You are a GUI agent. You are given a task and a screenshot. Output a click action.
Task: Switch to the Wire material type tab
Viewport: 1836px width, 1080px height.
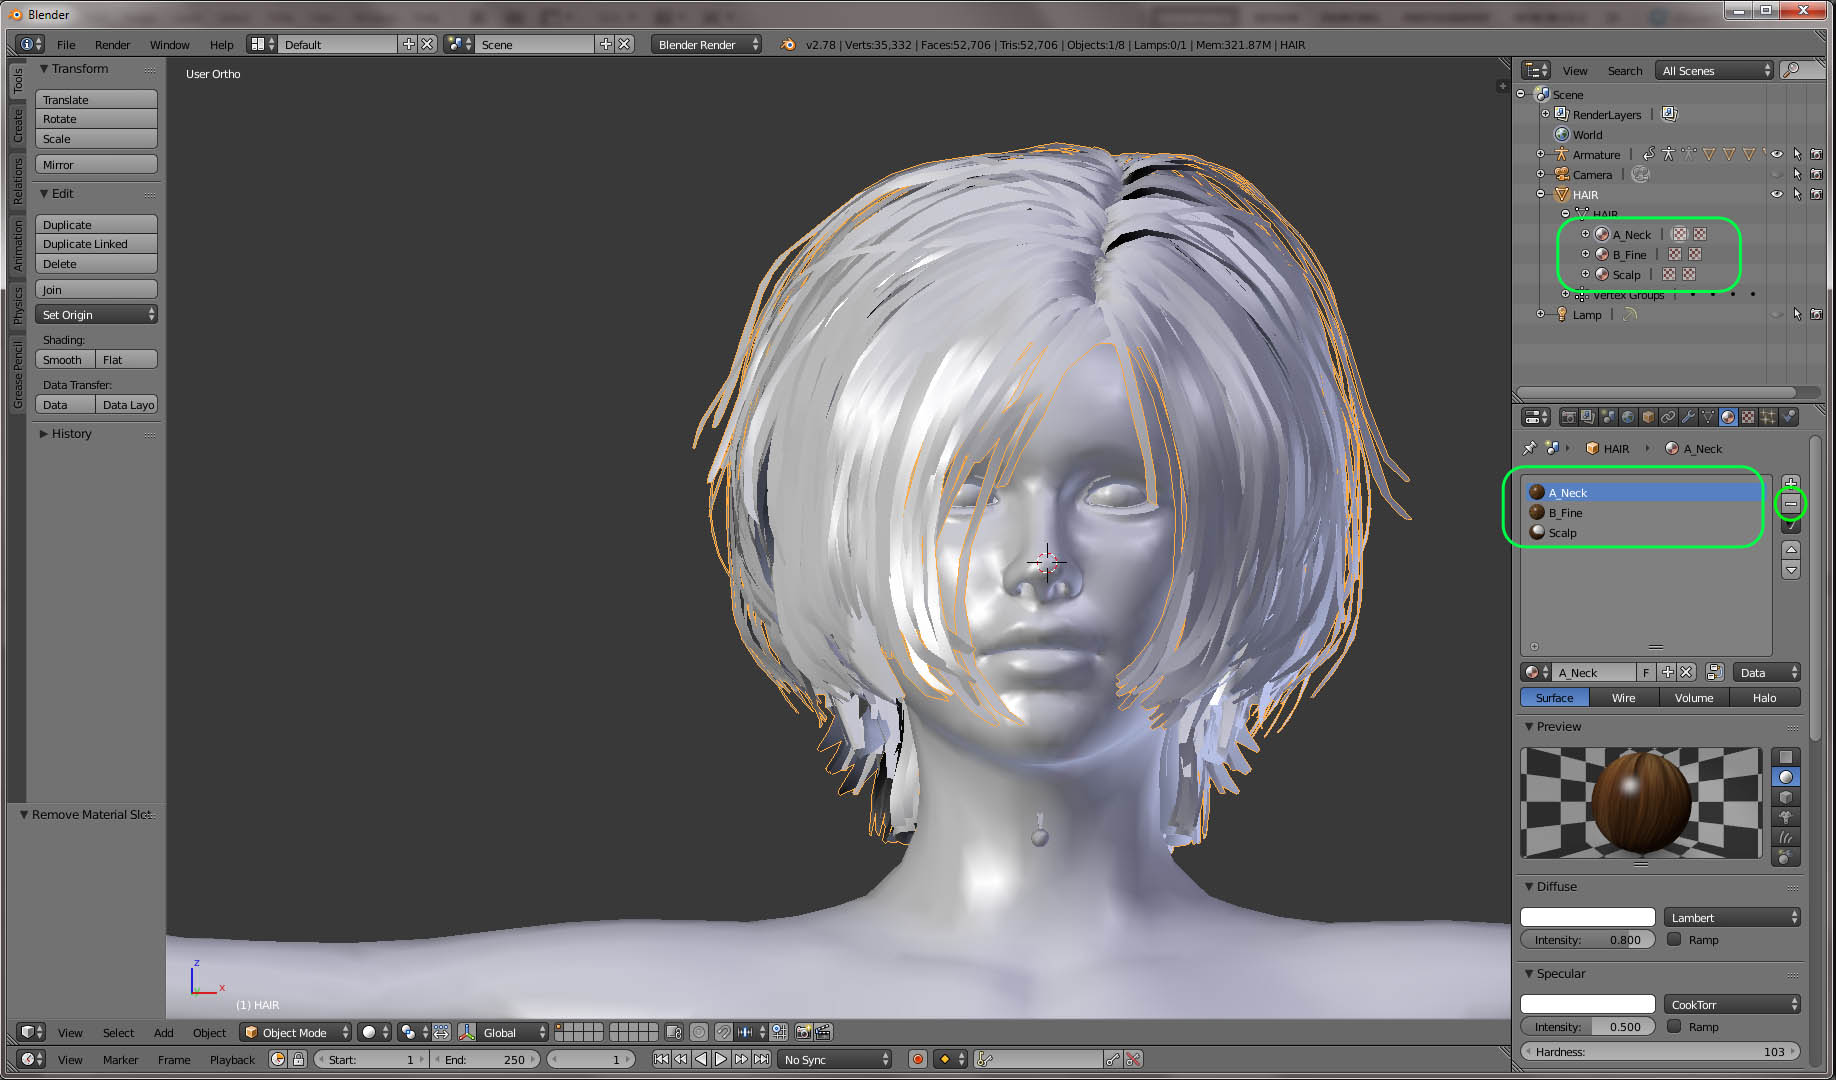click(1624, 697)
